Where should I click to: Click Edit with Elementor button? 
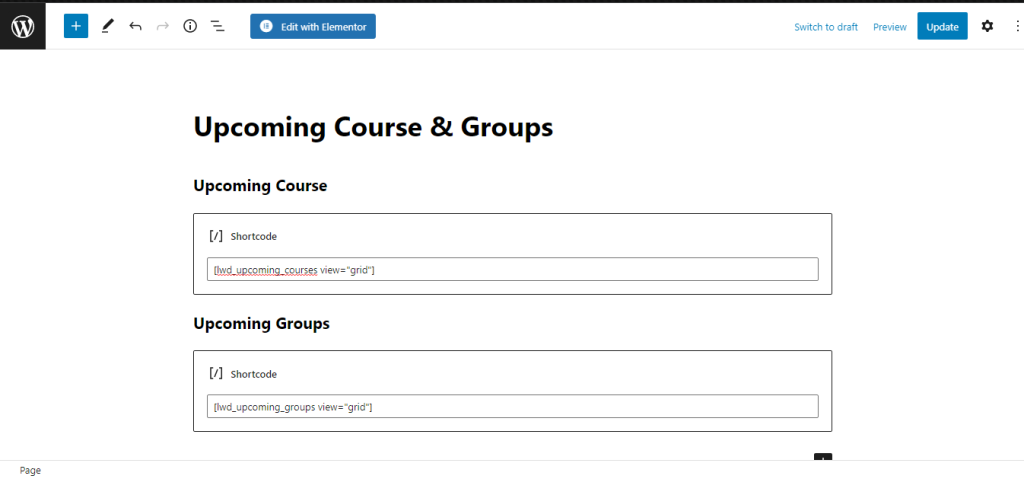pos(313,26)
